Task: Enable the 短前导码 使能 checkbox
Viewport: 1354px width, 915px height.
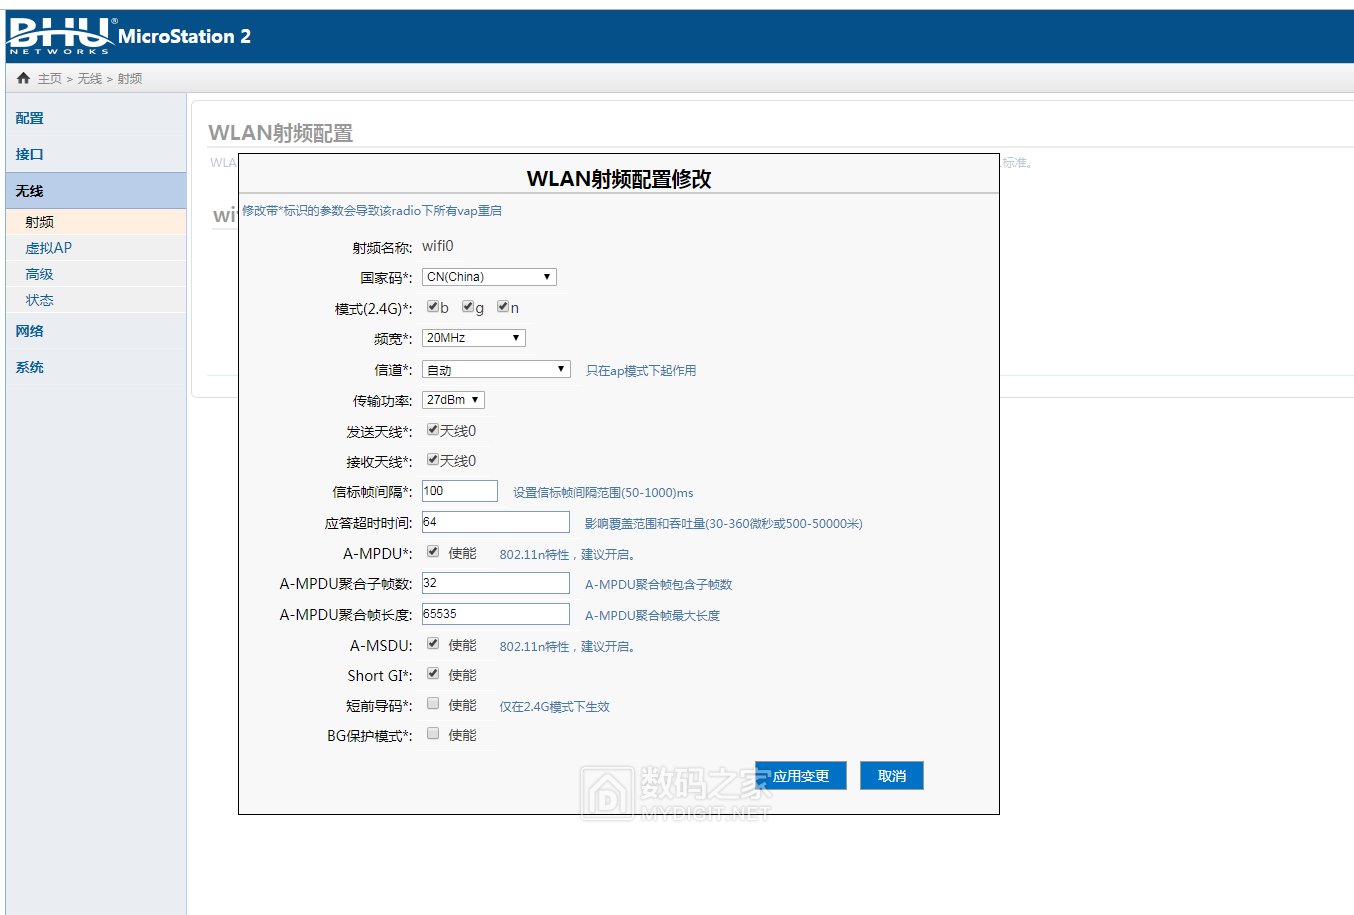Action: point(433,703)
